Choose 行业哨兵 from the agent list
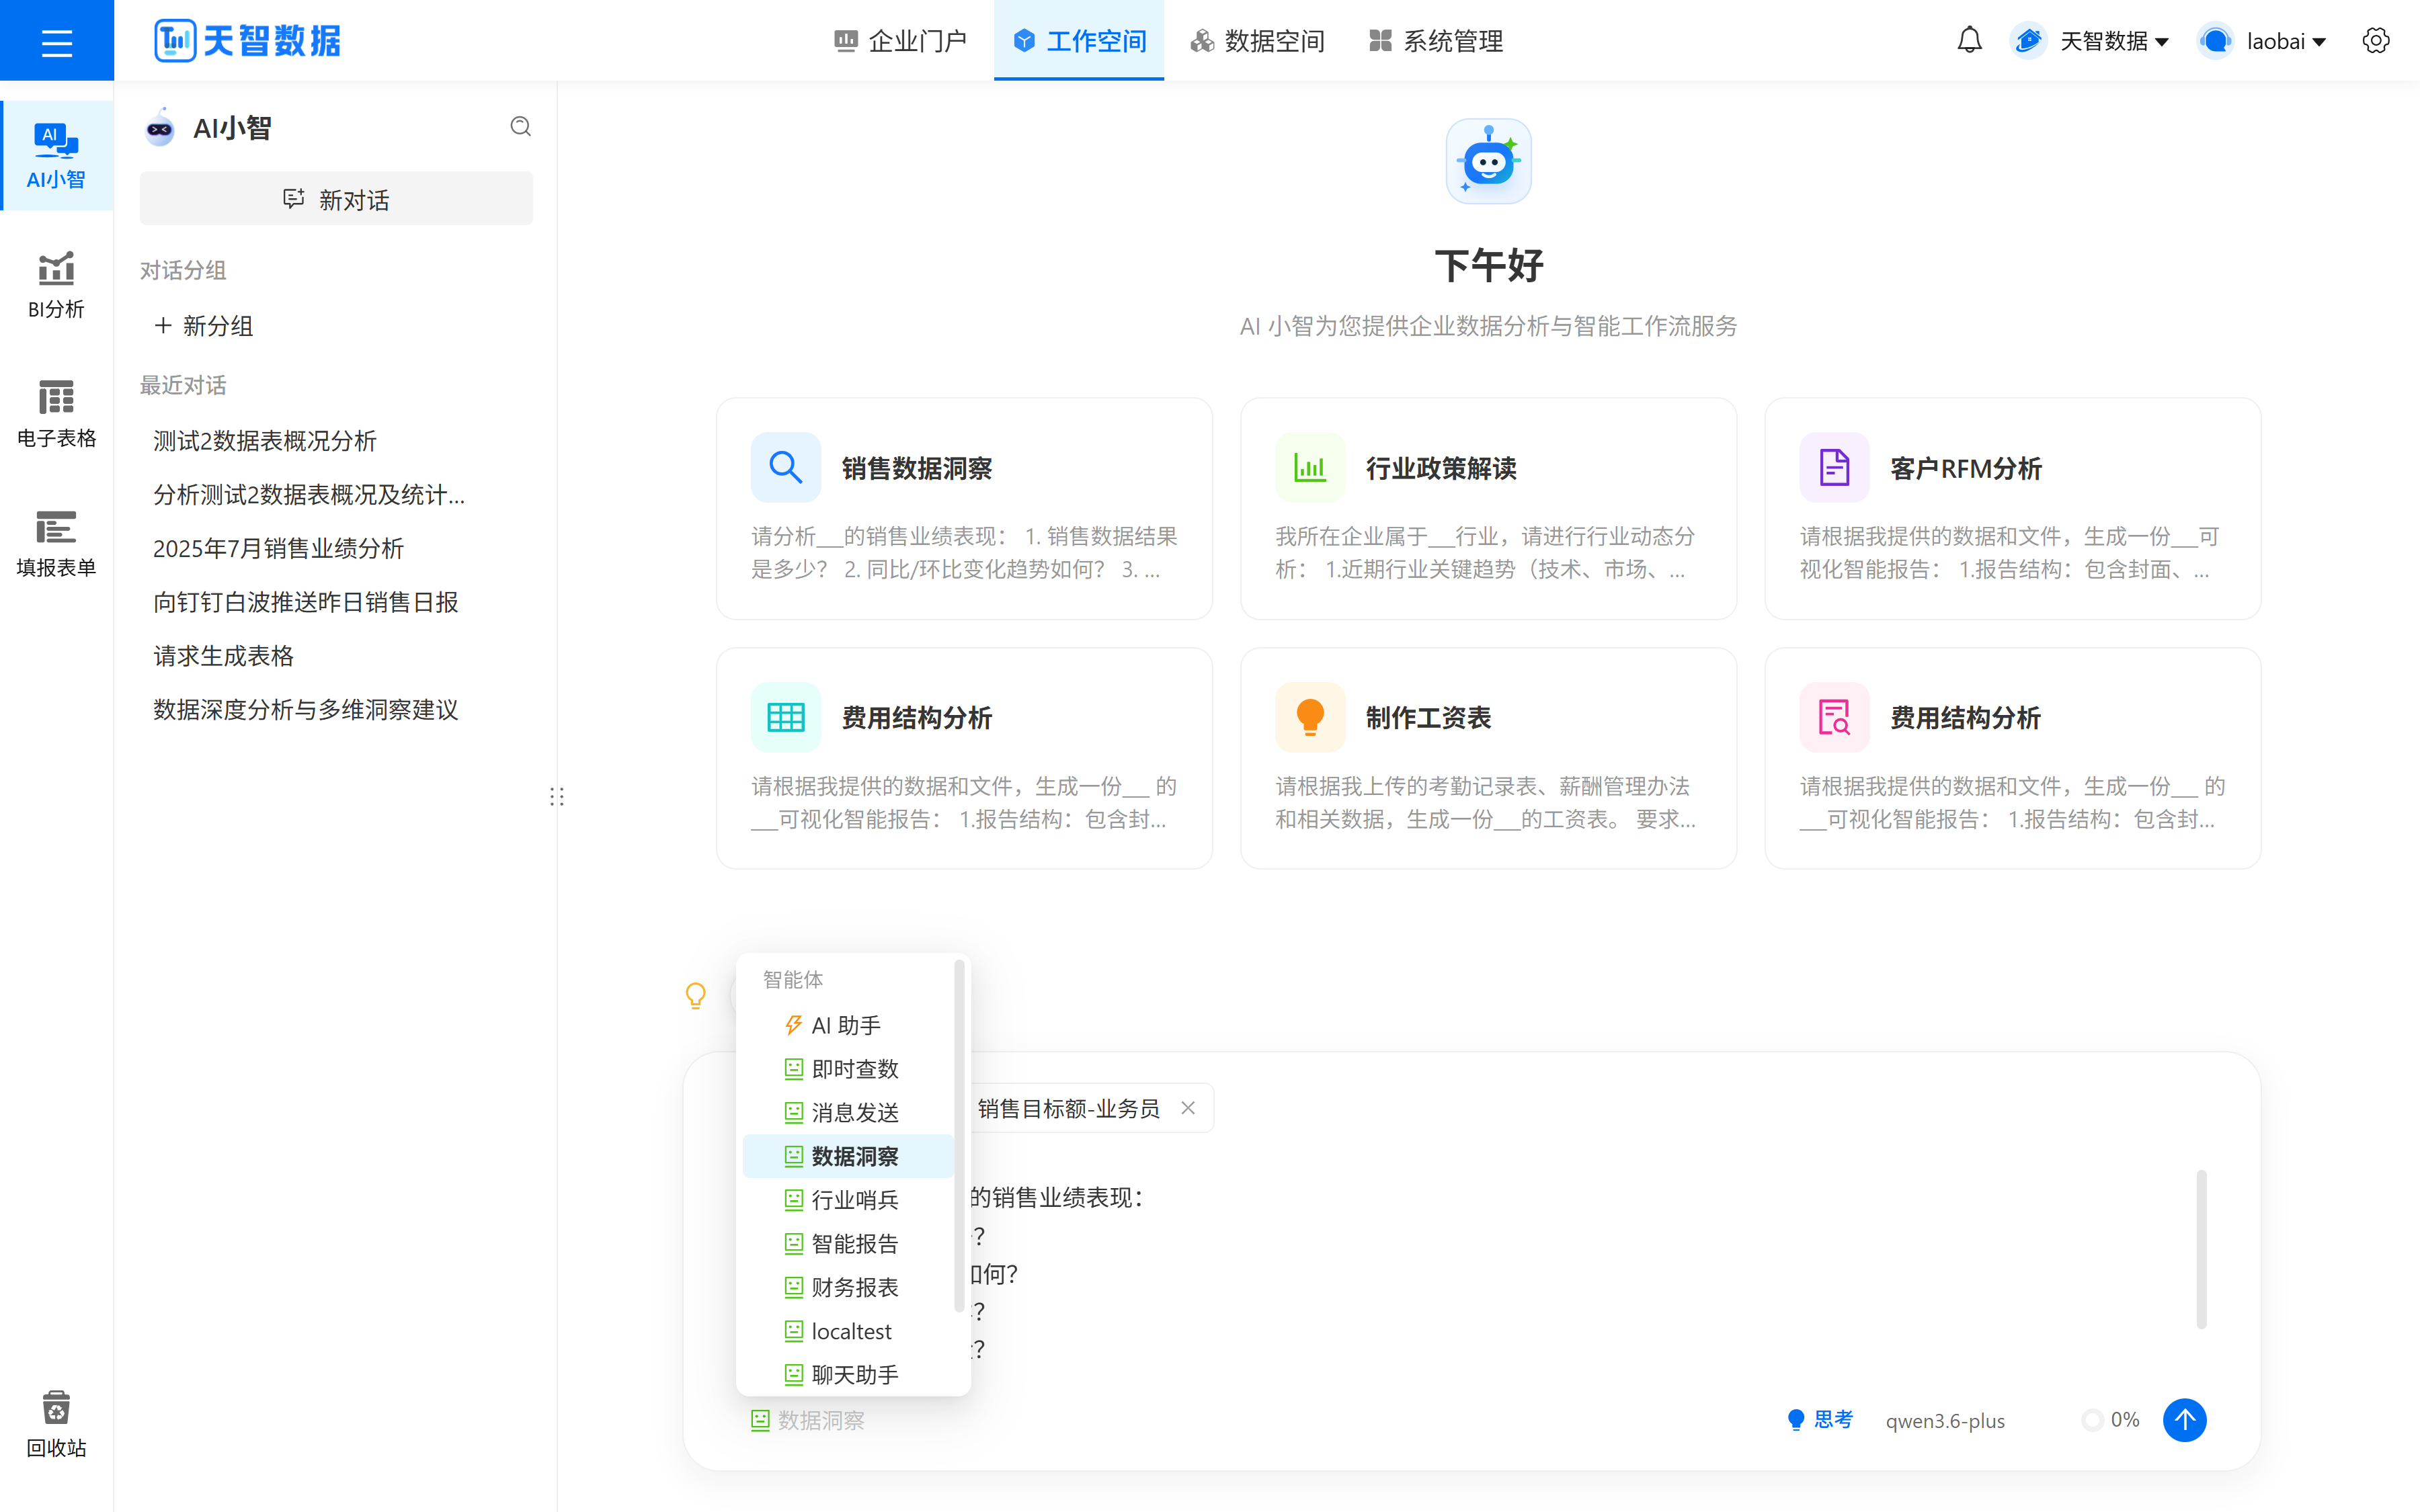The height and width of the screenshot is (1512, 2420). [x=848, y=1200]
